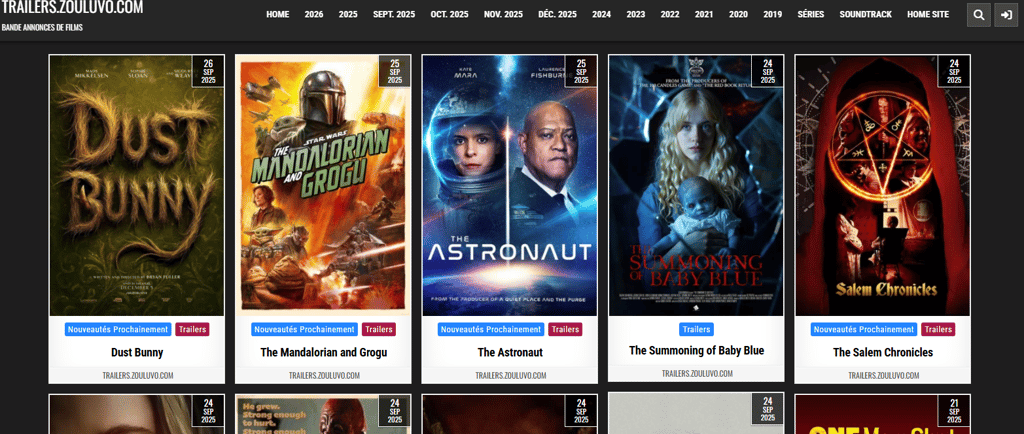Click Nouveautés Prochainement tag under Dust Bunny

click(118, 330)
